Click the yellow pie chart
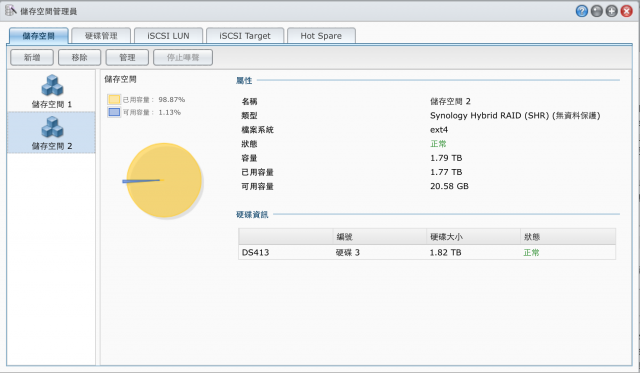The height and width of the screenshot is (373, 640). click(x=164, y=180)
